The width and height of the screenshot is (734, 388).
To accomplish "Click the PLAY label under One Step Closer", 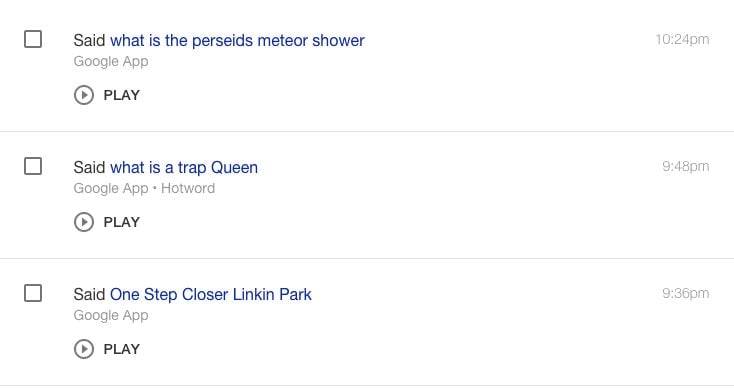I will pyautogui.click(x=122, y=349).
